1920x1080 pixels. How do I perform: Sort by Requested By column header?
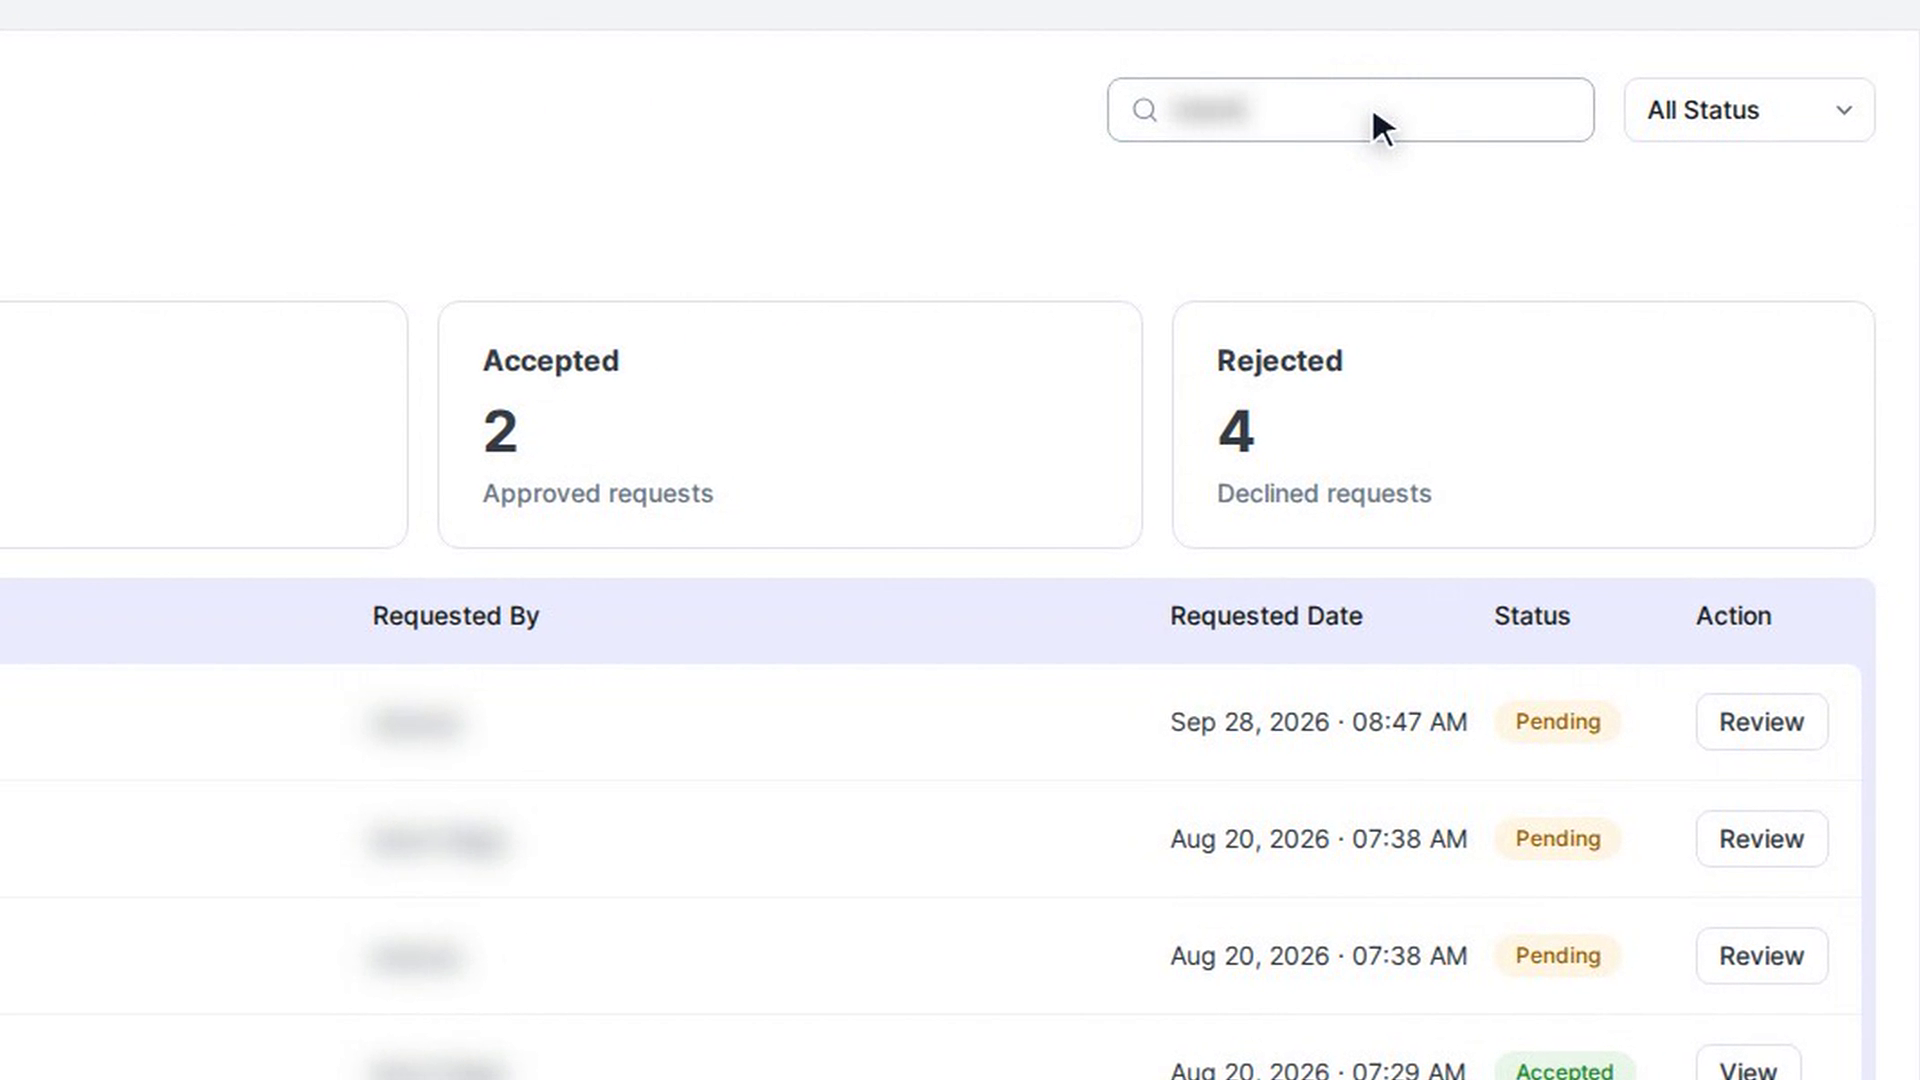pos(456,616)
